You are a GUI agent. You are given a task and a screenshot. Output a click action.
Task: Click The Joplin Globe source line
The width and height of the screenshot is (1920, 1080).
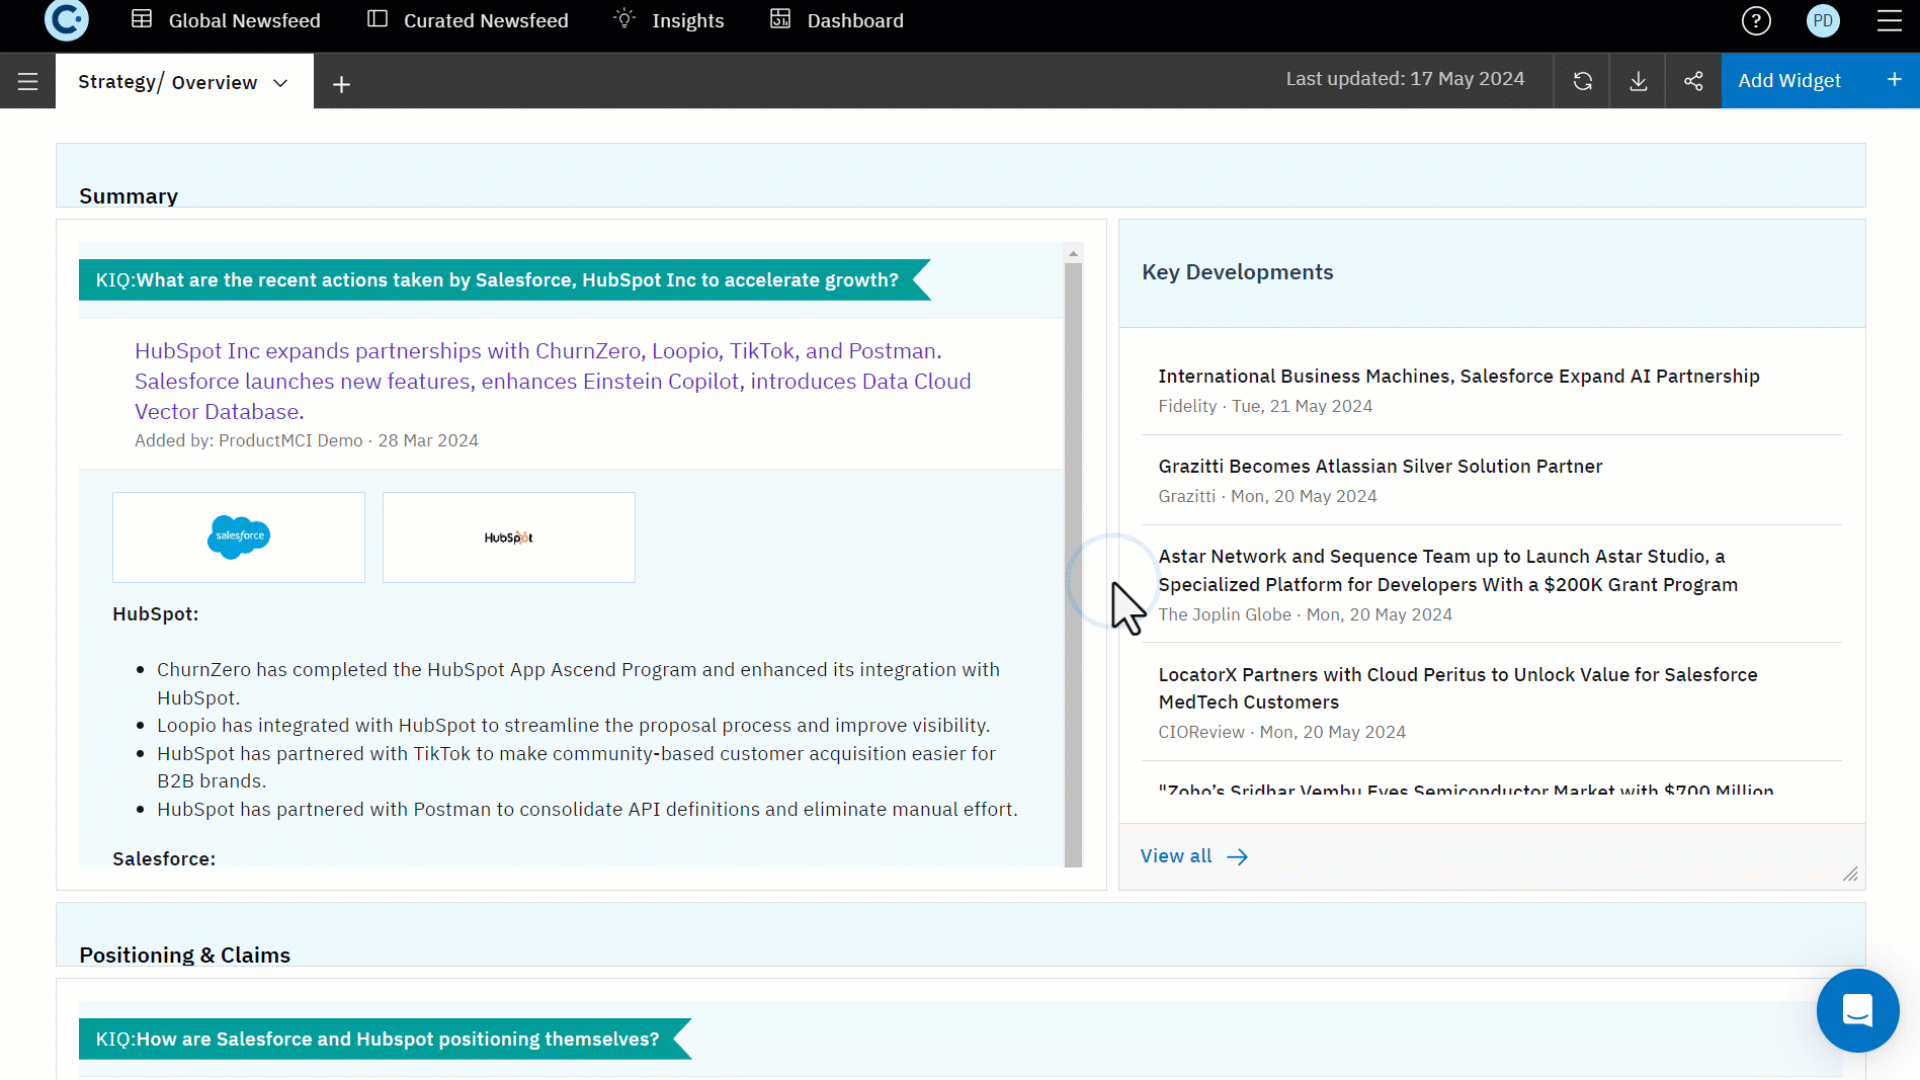[x=1305, y=615]
